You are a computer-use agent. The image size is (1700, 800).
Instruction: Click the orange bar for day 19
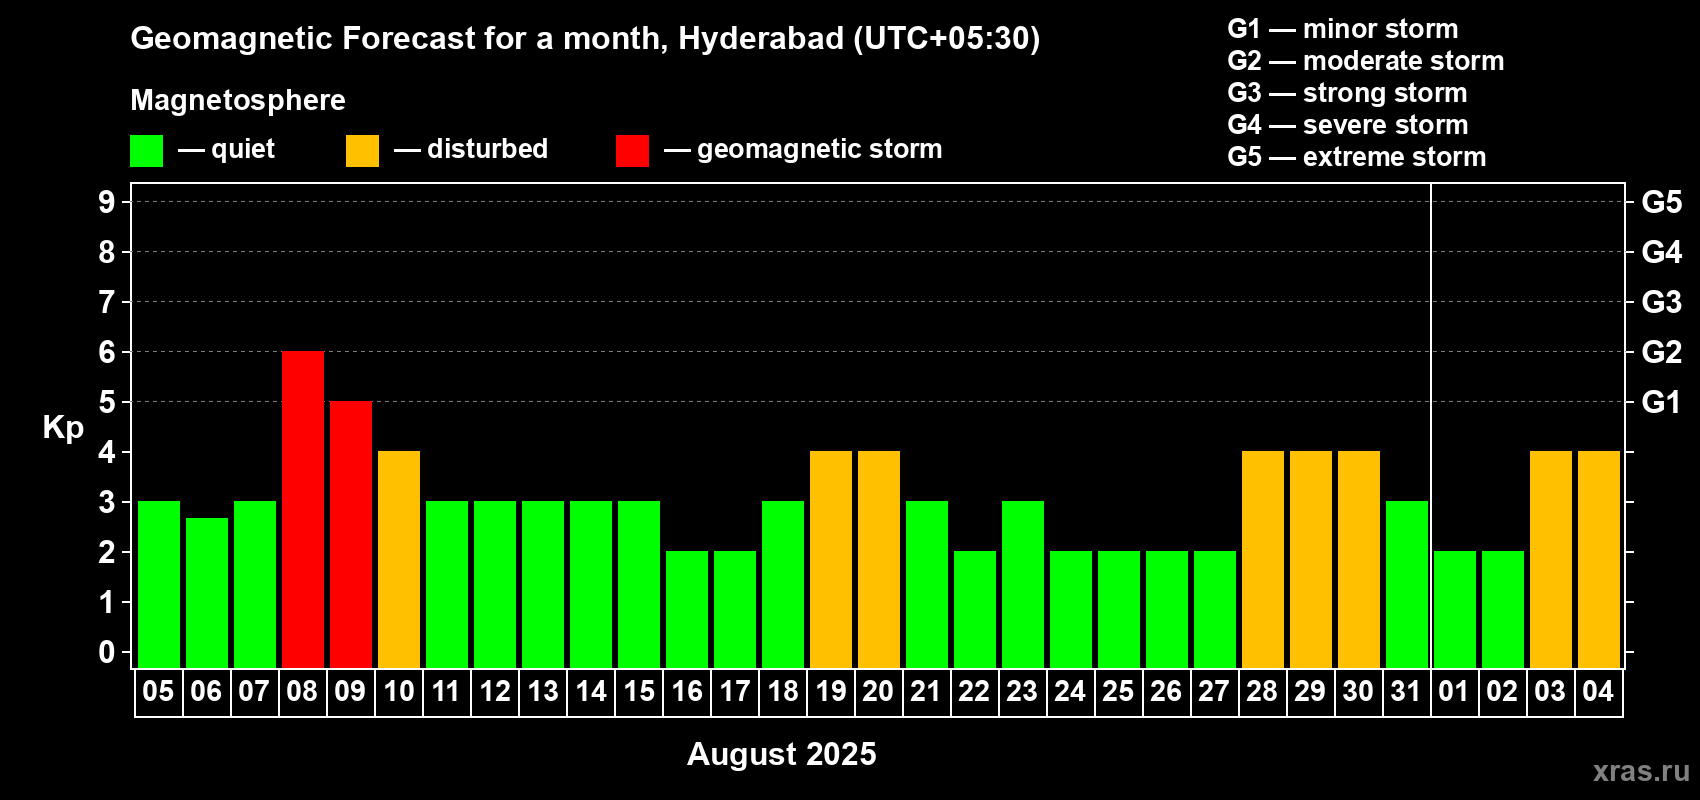coord(831,559)
